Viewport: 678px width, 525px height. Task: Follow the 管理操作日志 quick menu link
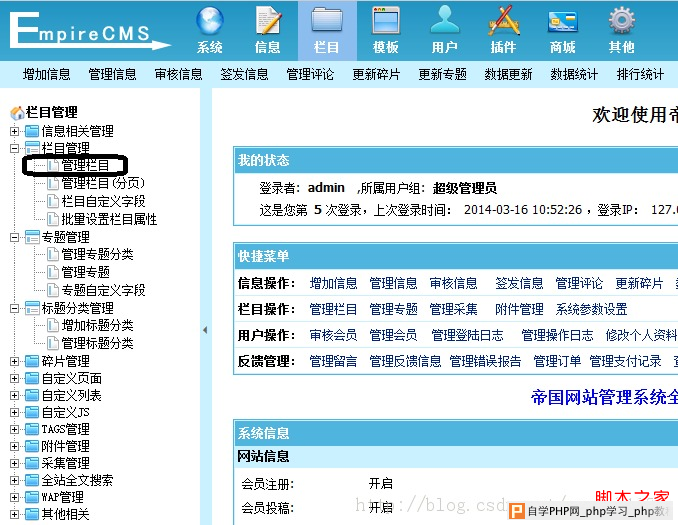tap(557, 335)
